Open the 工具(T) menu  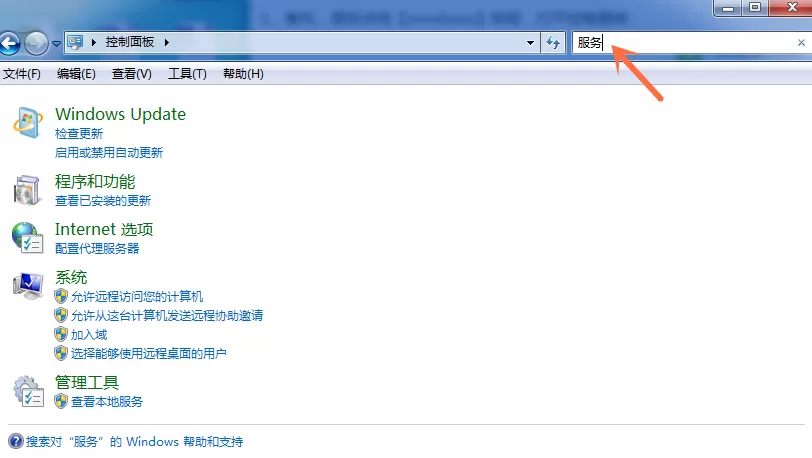pyautogui.click(x=187, y=74)
